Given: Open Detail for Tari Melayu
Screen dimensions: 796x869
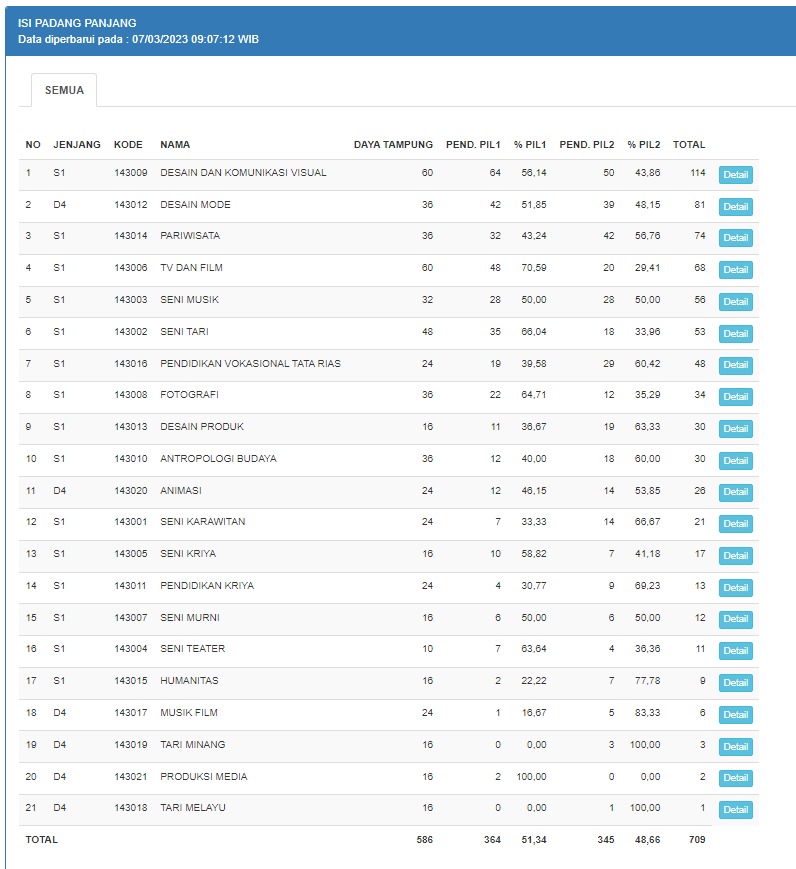Looking at the screenshot, I should 736,810.
